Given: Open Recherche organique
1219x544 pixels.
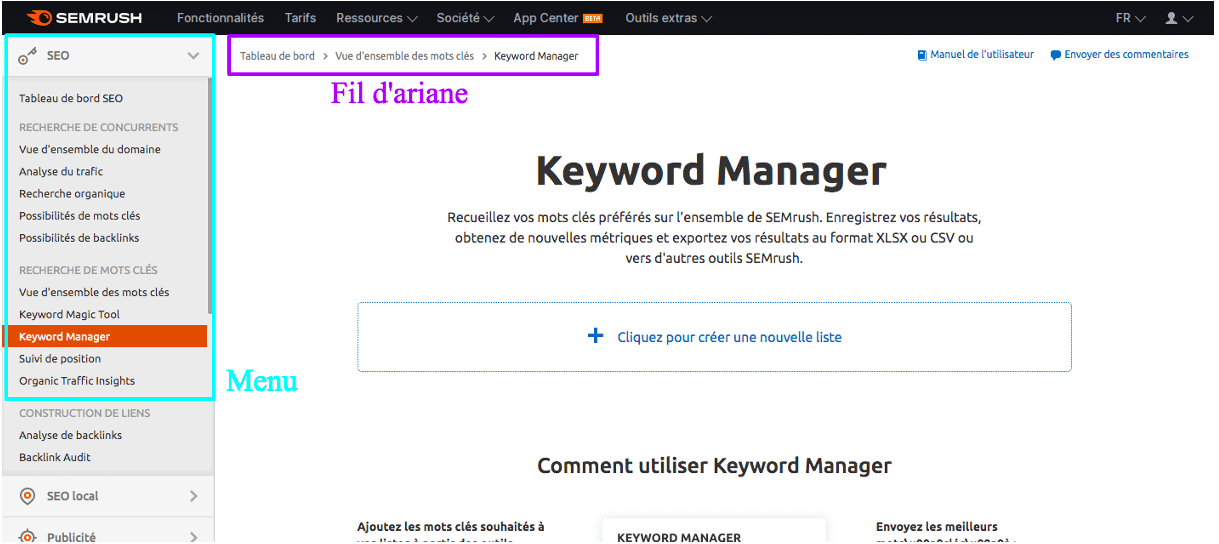Looking at the screenshot, I should (72, 193).
